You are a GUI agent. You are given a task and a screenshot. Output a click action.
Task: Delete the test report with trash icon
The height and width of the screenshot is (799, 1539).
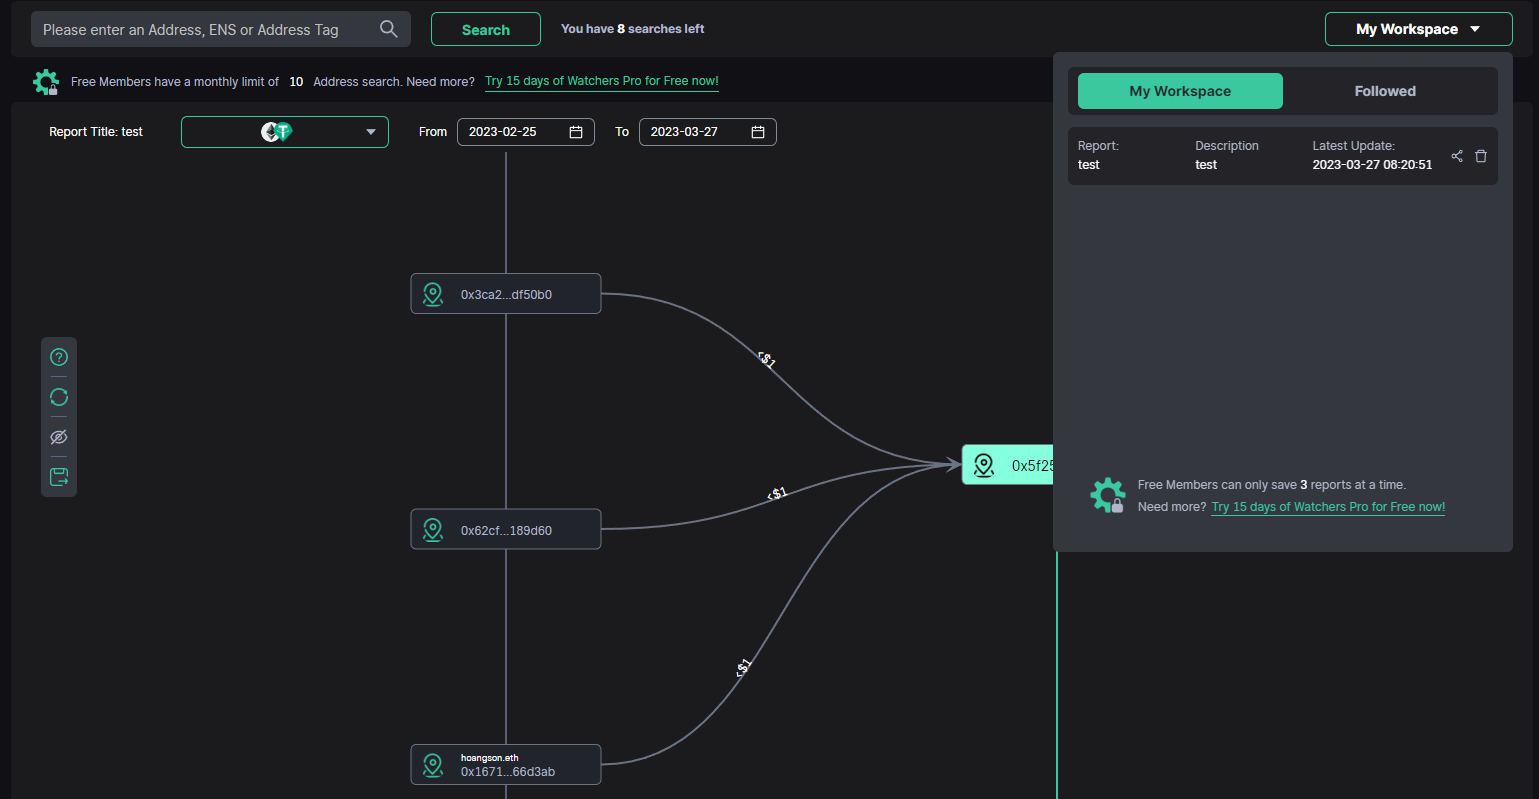click(1481, 156)
